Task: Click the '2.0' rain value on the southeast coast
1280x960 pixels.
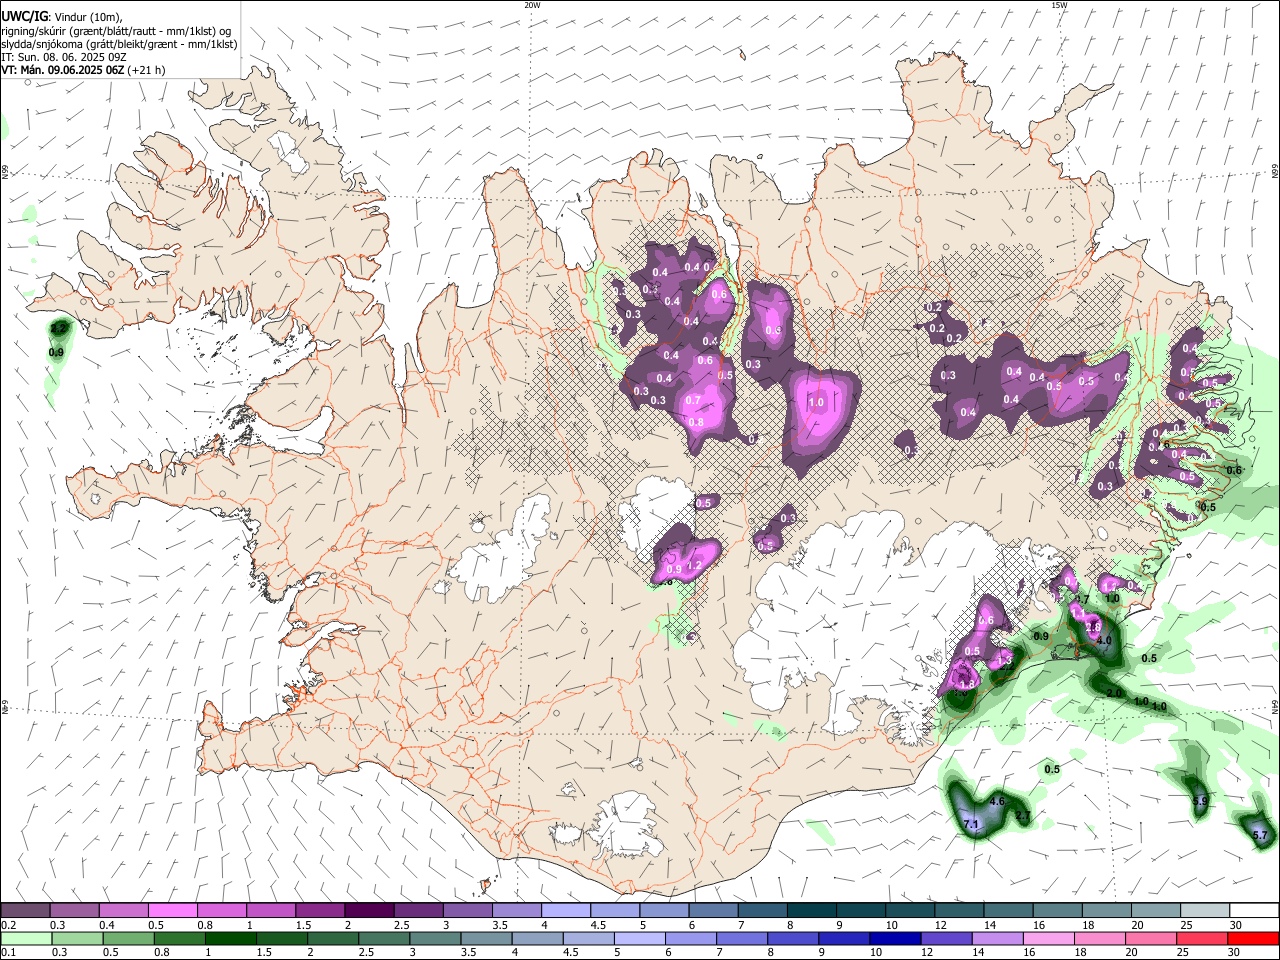Action: (1113, 693)
